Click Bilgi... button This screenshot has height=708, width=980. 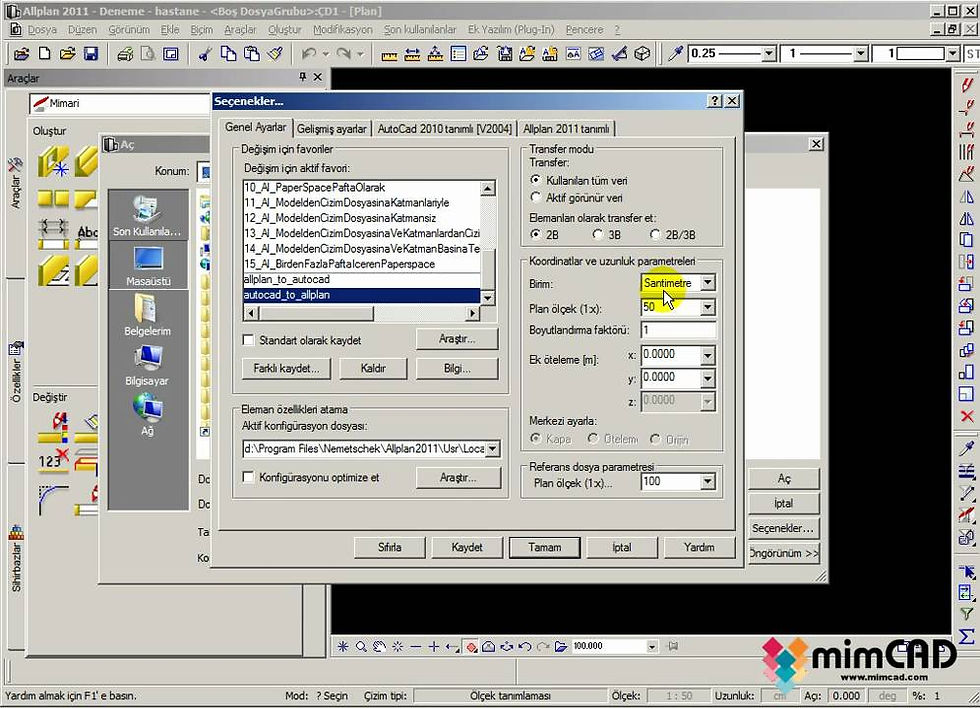458,368
